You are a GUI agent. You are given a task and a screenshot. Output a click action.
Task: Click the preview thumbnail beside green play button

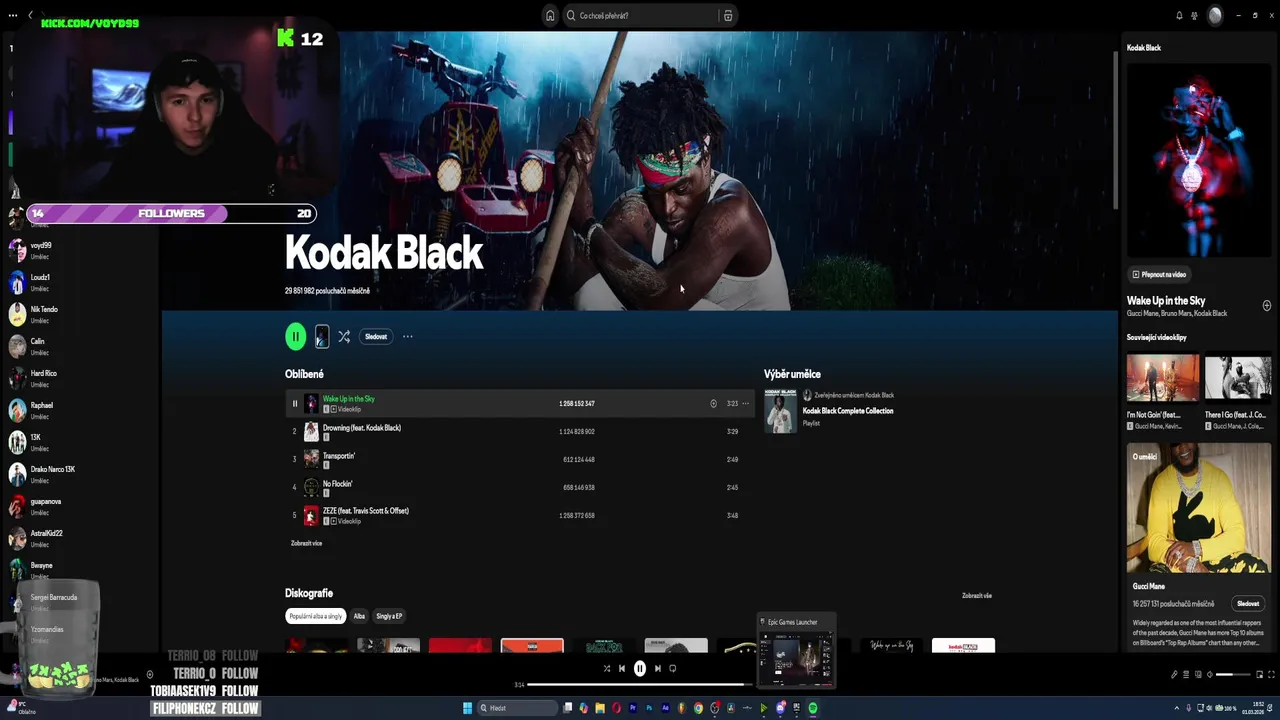[322, 337]
